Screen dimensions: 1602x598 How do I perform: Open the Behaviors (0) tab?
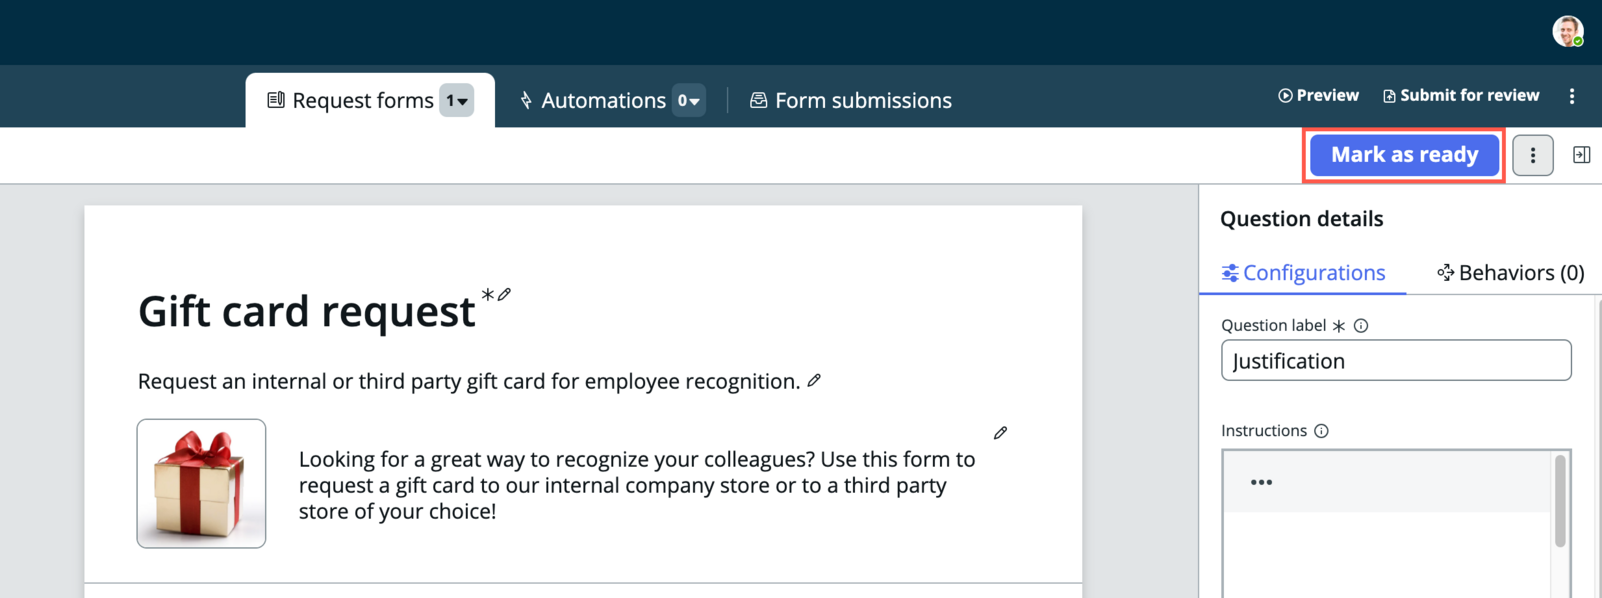[1510, 273]
